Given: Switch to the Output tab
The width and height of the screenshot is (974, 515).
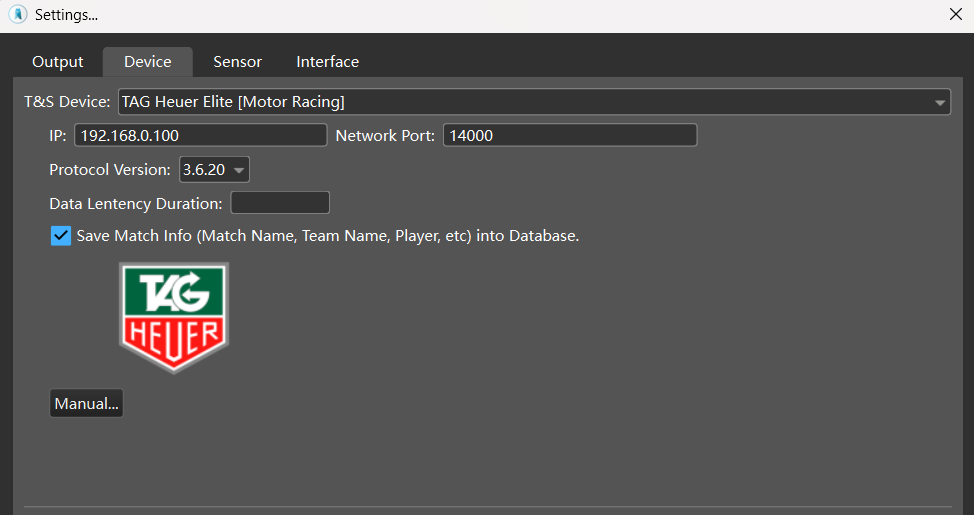Looking at the screenshot, I should (58, 62).
